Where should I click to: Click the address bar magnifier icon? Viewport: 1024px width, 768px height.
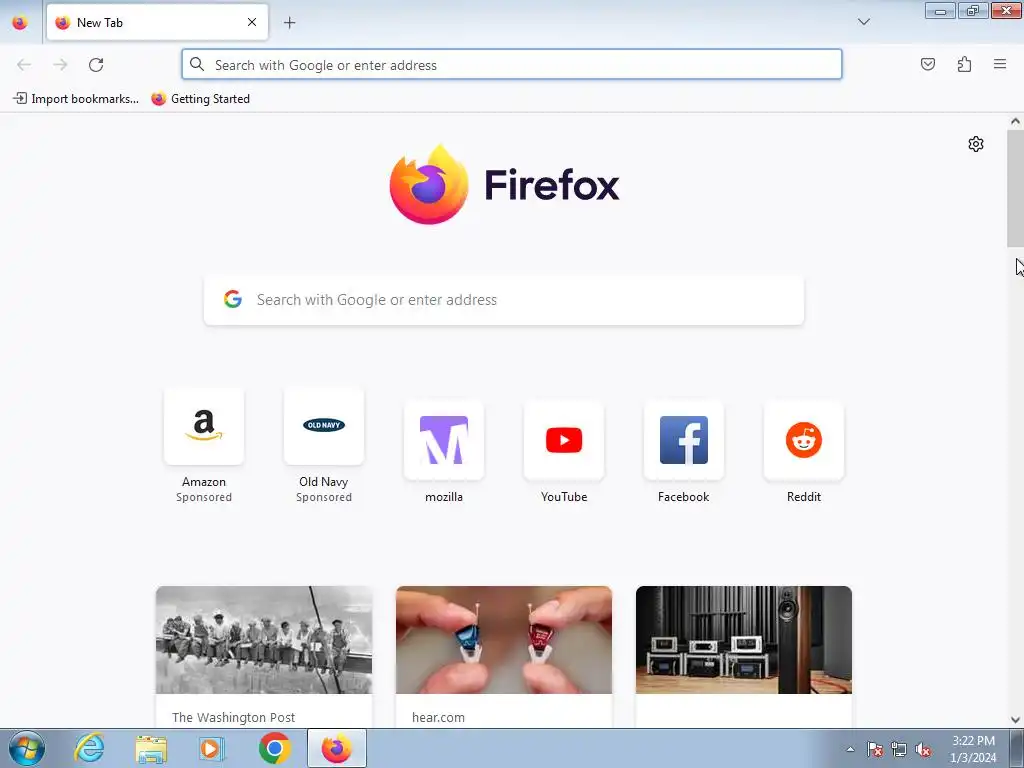tap(197, 64)
